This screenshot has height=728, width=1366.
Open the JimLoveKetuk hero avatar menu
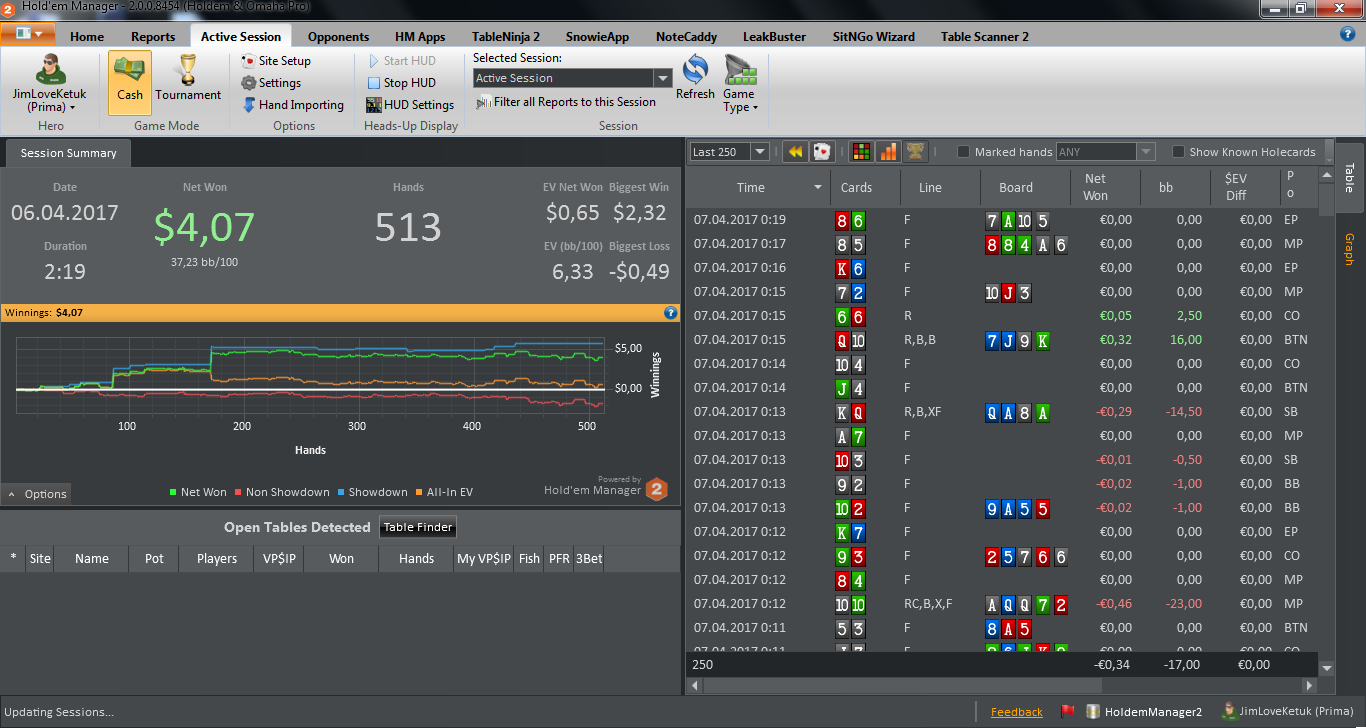click(49, 83)
